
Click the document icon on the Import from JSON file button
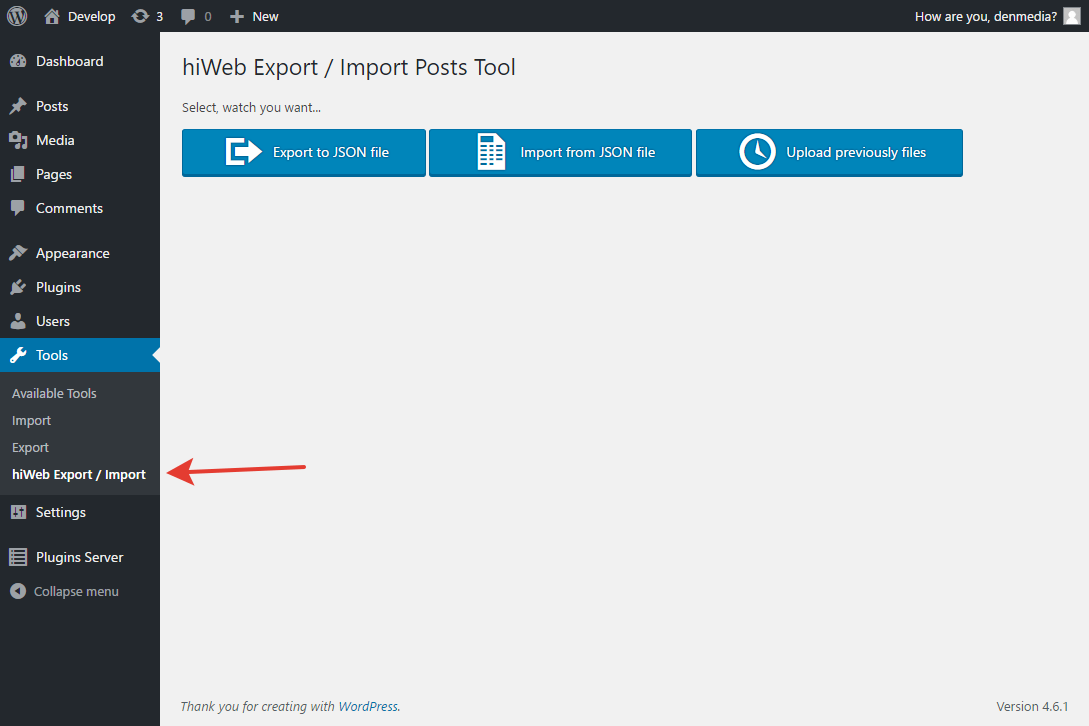coord(491,152)
